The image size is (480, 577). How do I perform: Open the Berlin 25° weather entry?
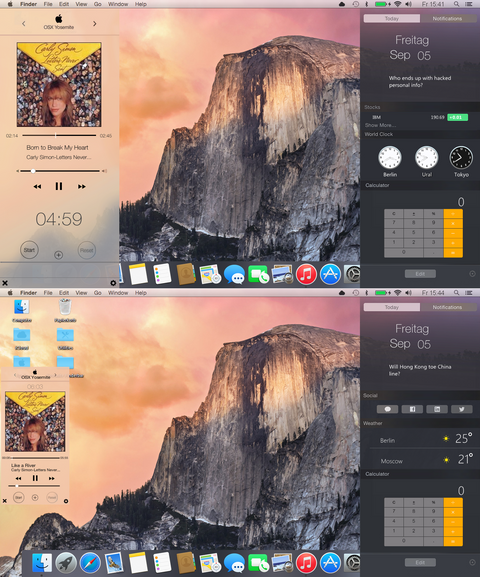click(x=420, y=439)
